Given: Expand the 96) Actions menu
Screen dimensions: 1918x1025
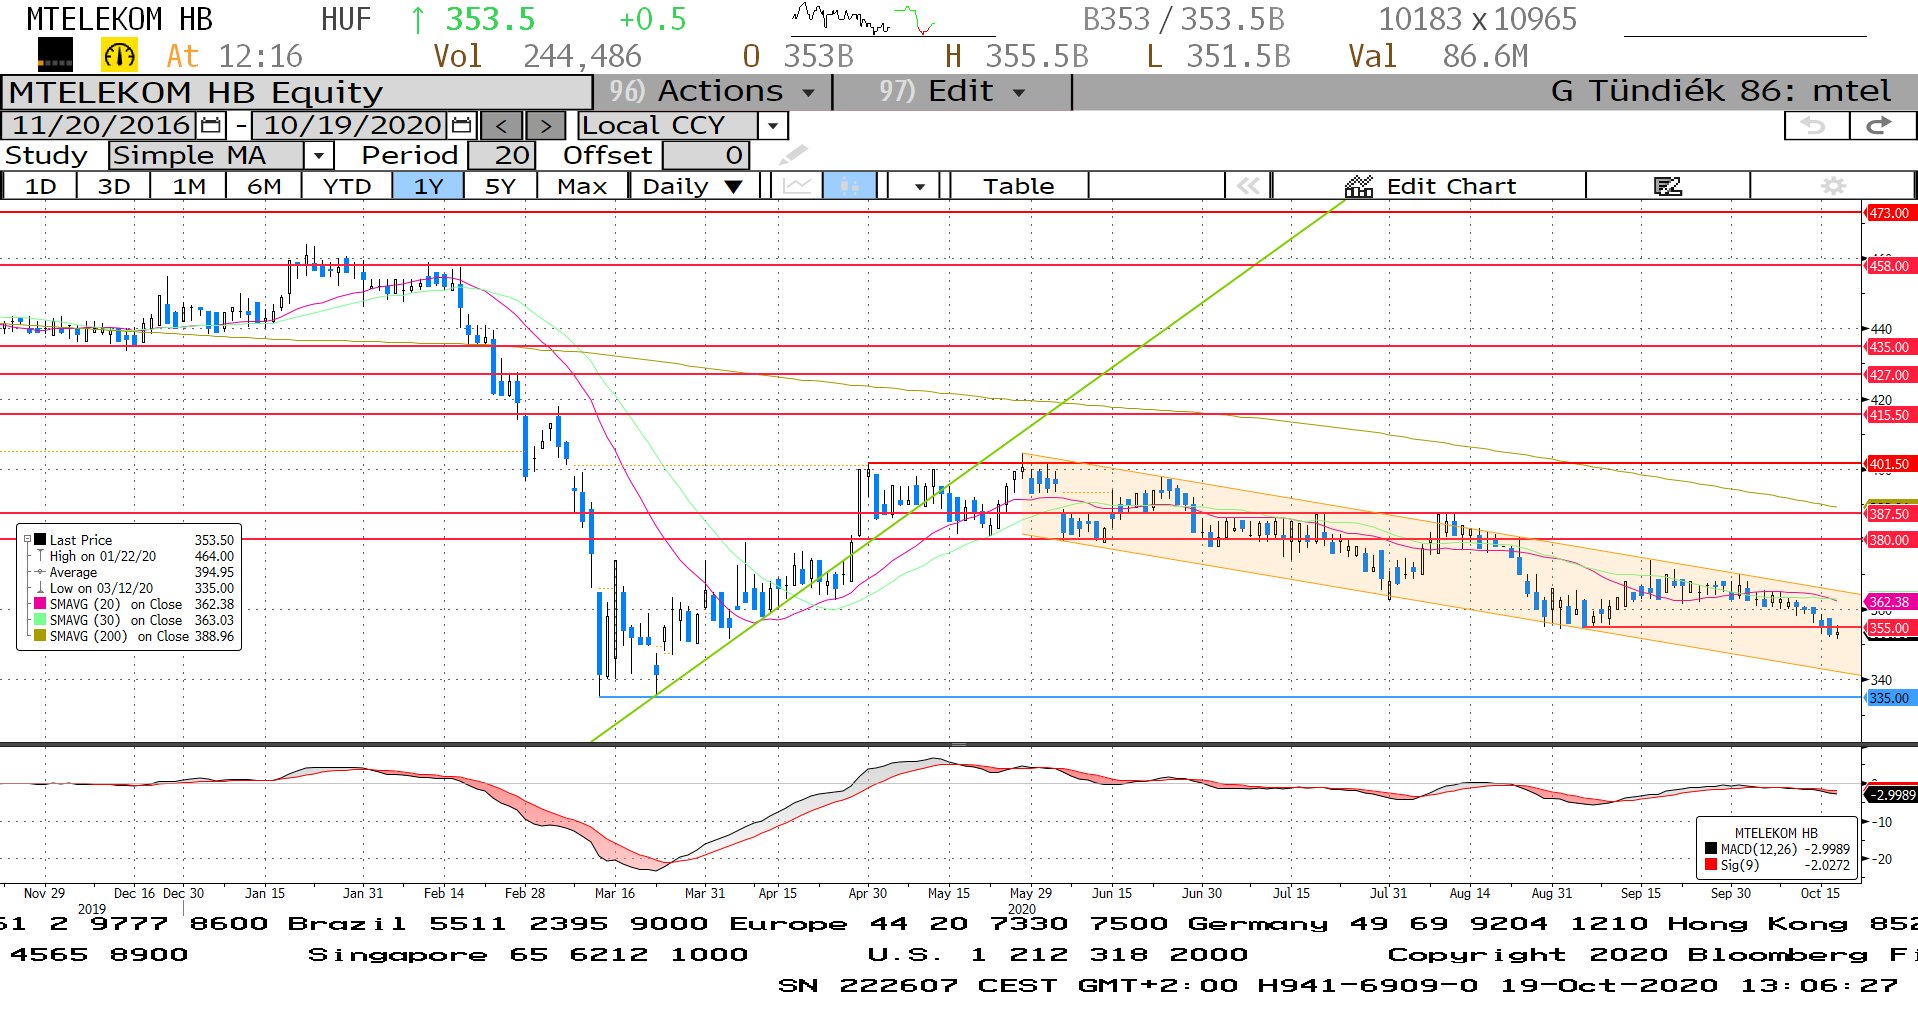Looking at the screenshot, I should point(713,91).
